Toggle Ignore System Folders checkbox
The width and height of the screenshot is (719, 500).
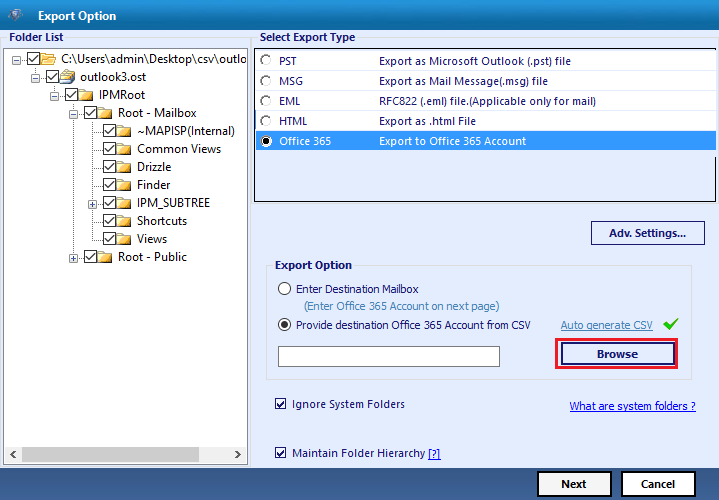(x=280, y=404)
